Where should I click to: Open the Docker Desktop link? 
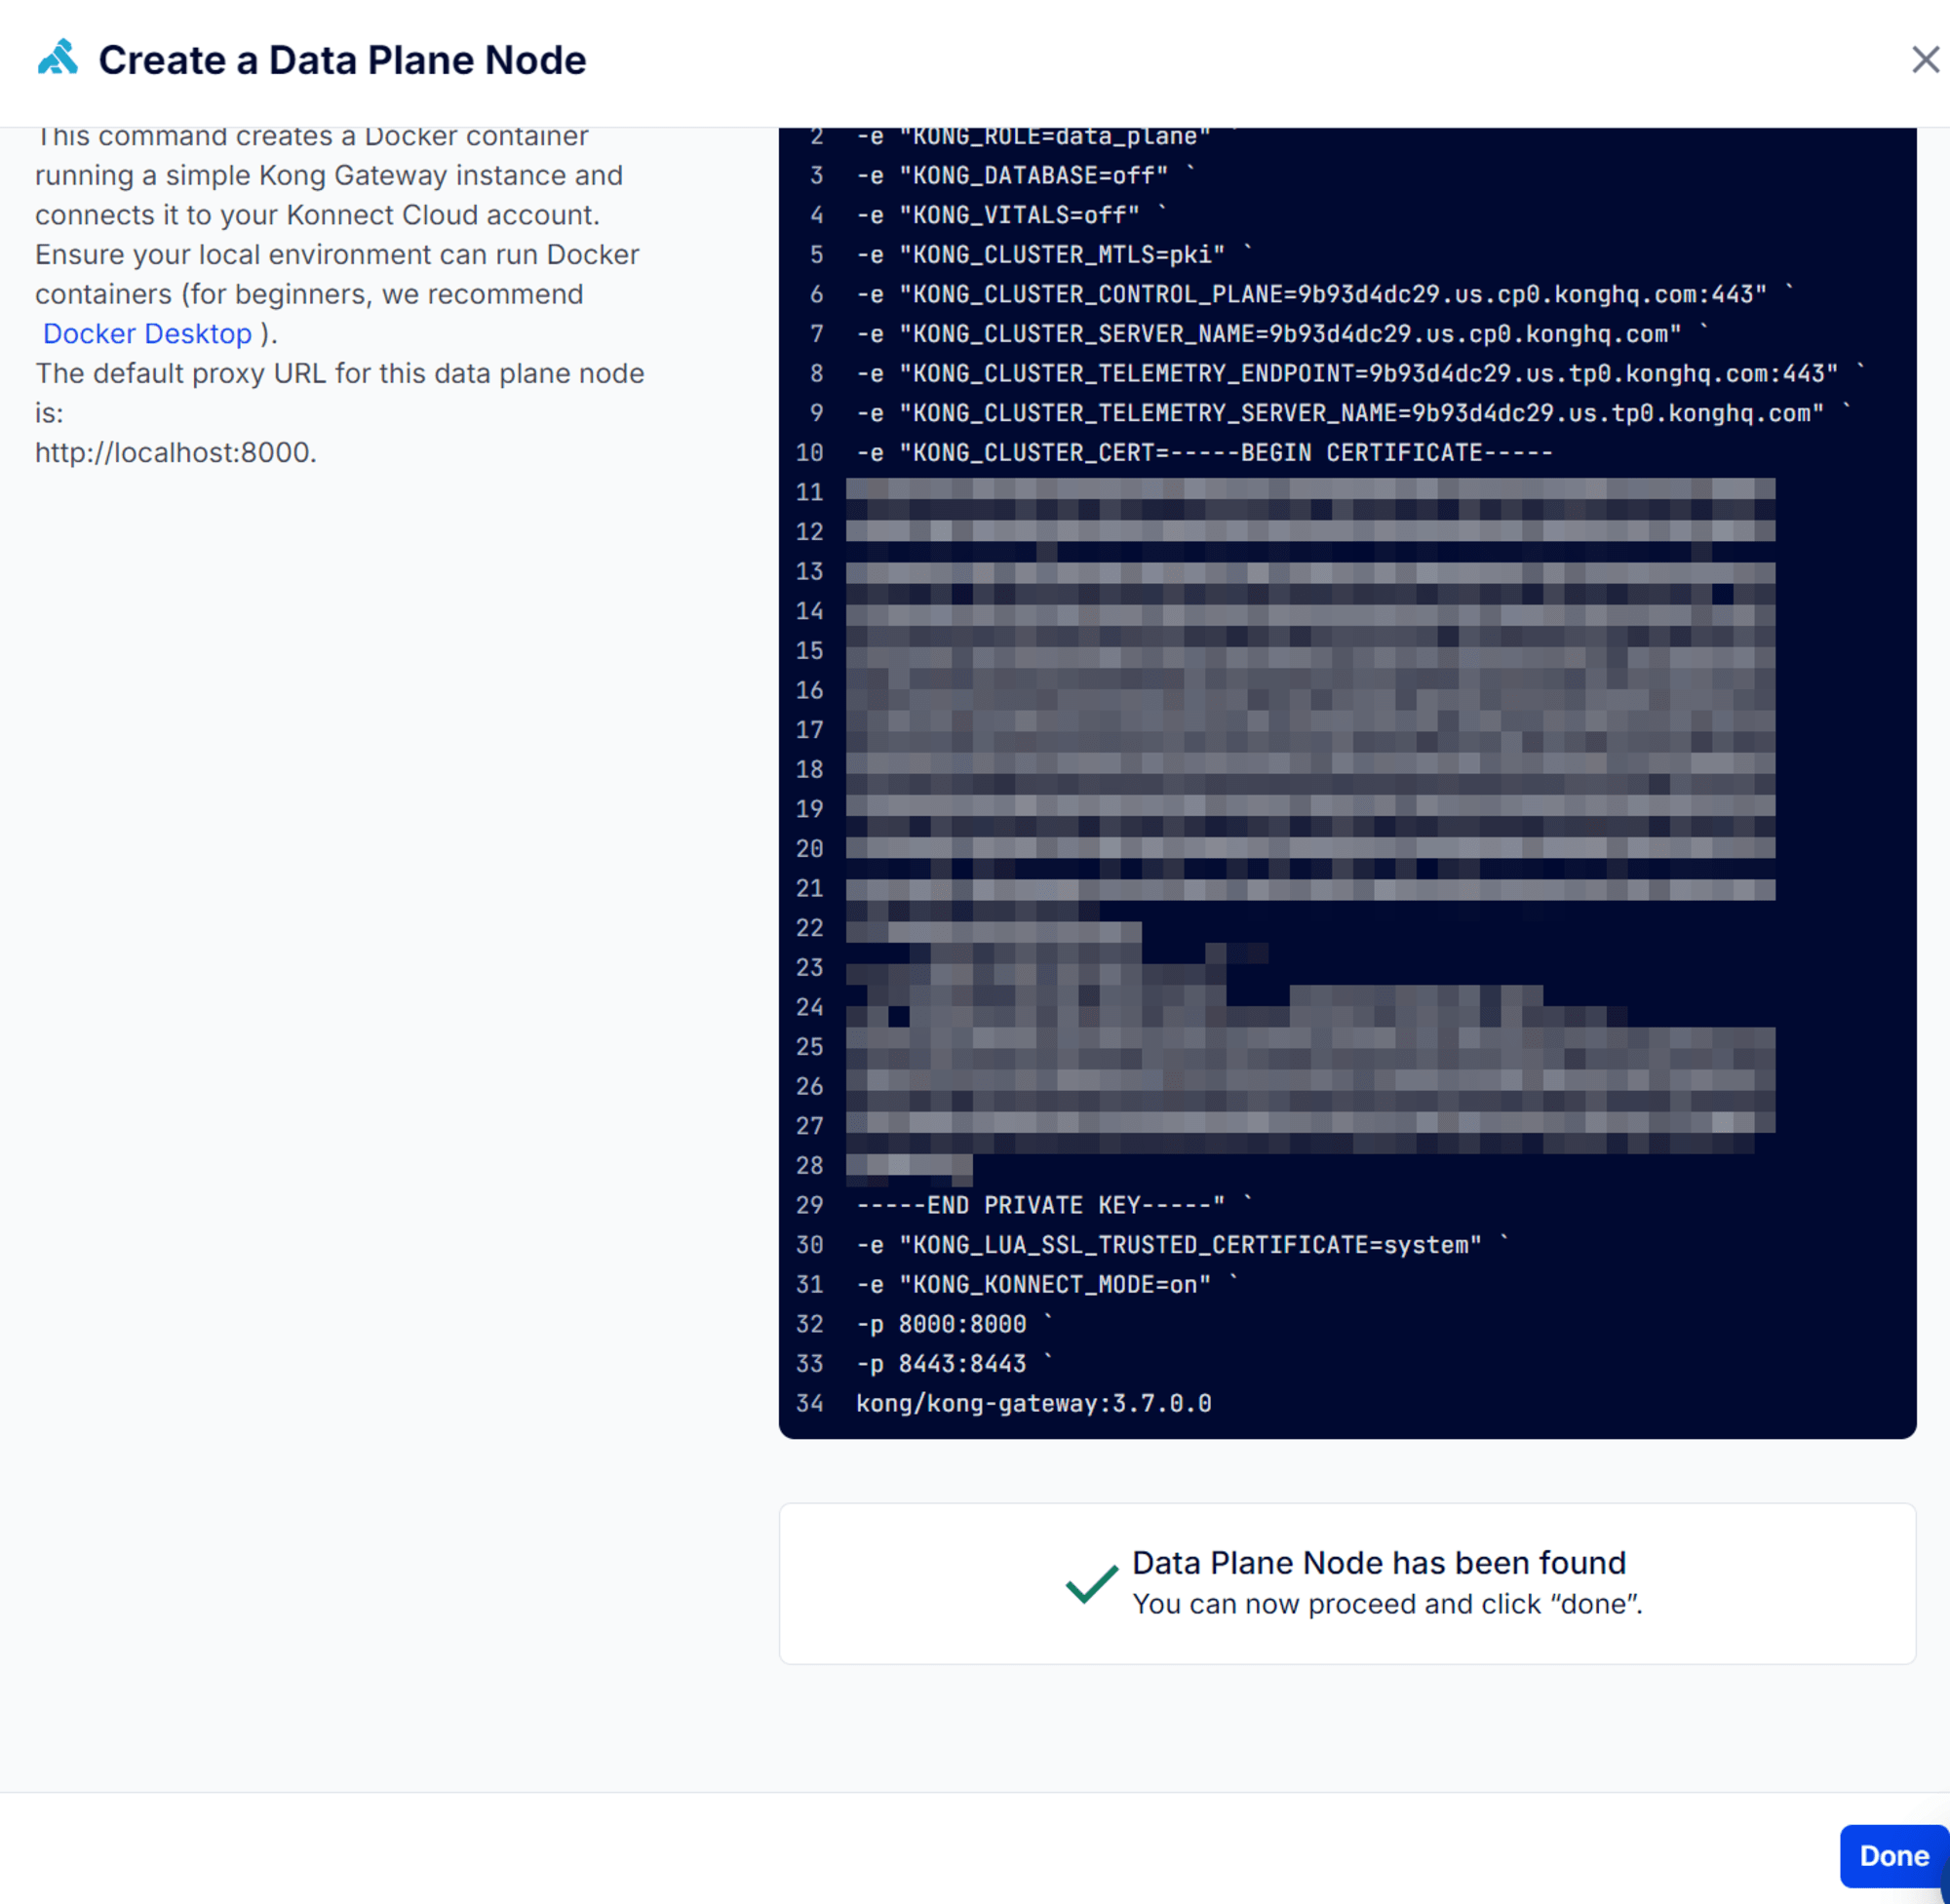pos(147,333)
